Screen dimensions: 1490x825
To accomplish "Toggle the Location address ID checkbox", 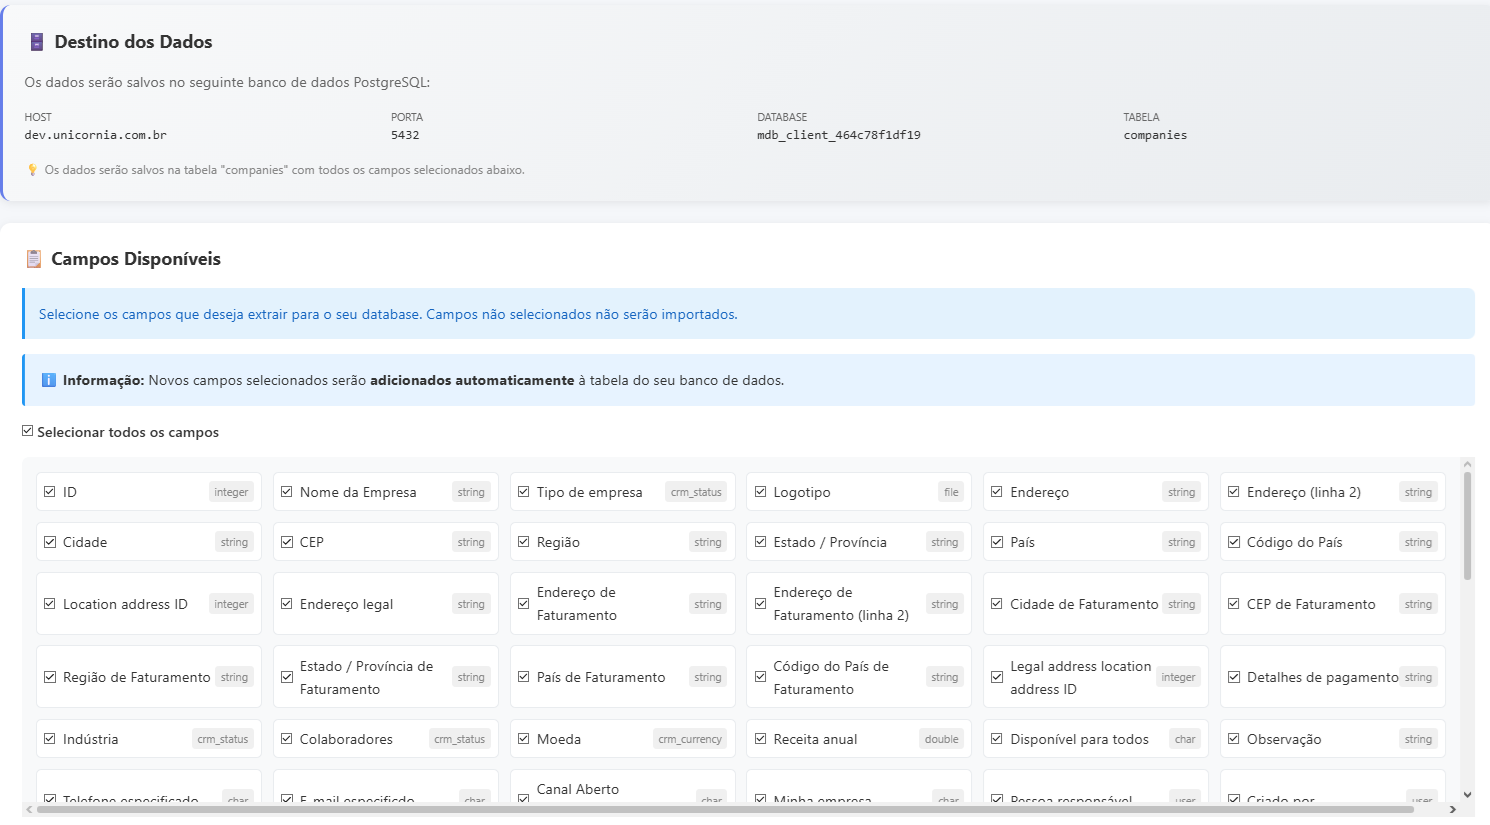I will click(50, 604).
